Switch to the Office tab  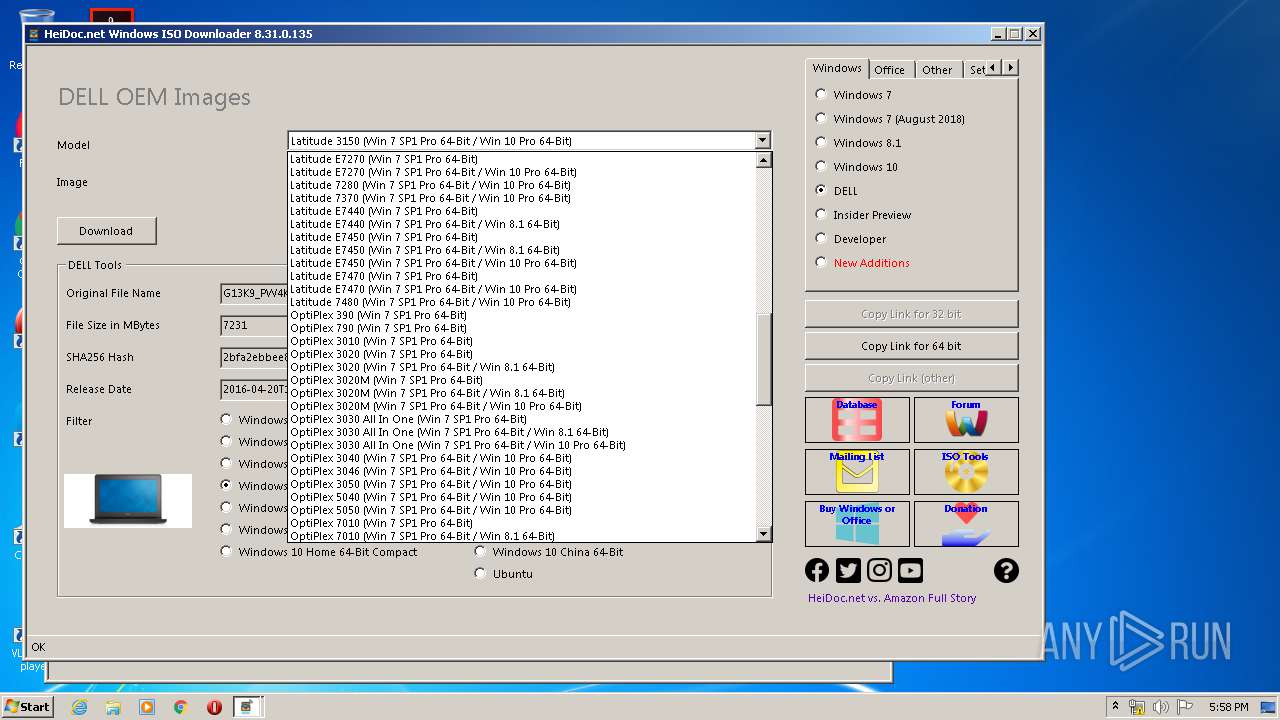(x=889, y=70)
